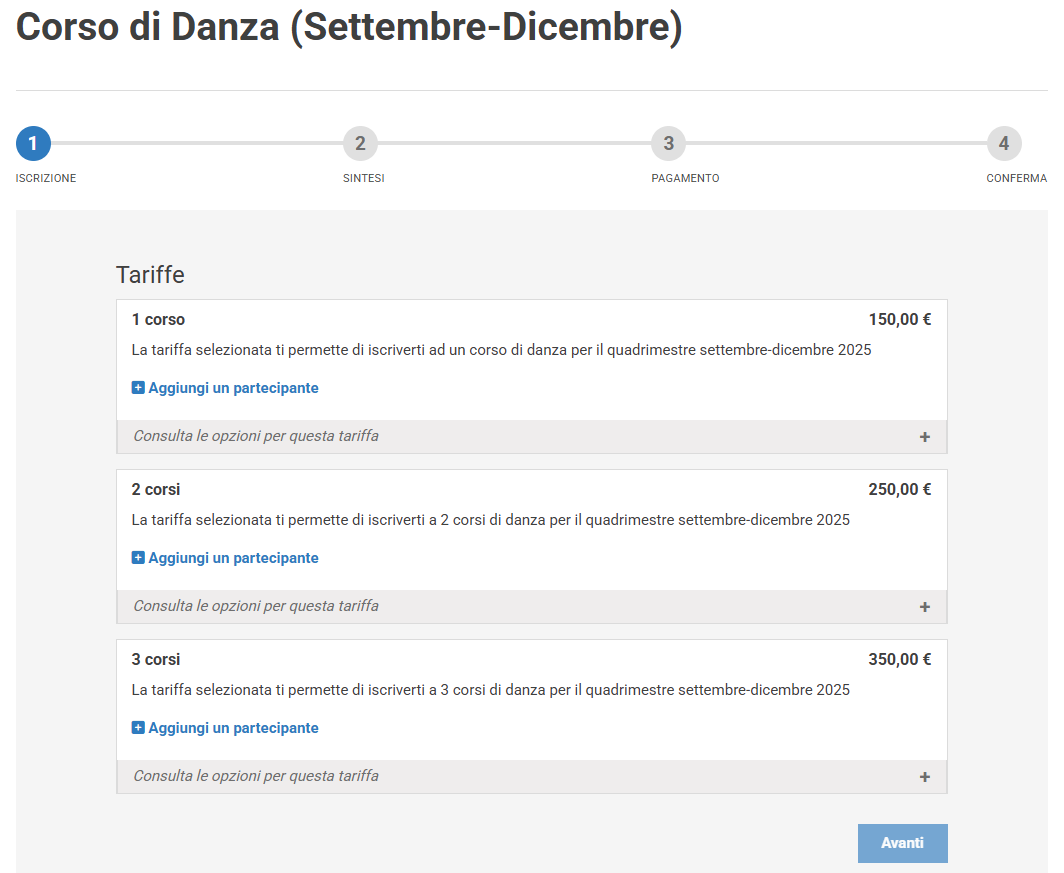This screenshot has height=873, width=1064.
Task: Click the Avanti button
Action: [902, 843]
